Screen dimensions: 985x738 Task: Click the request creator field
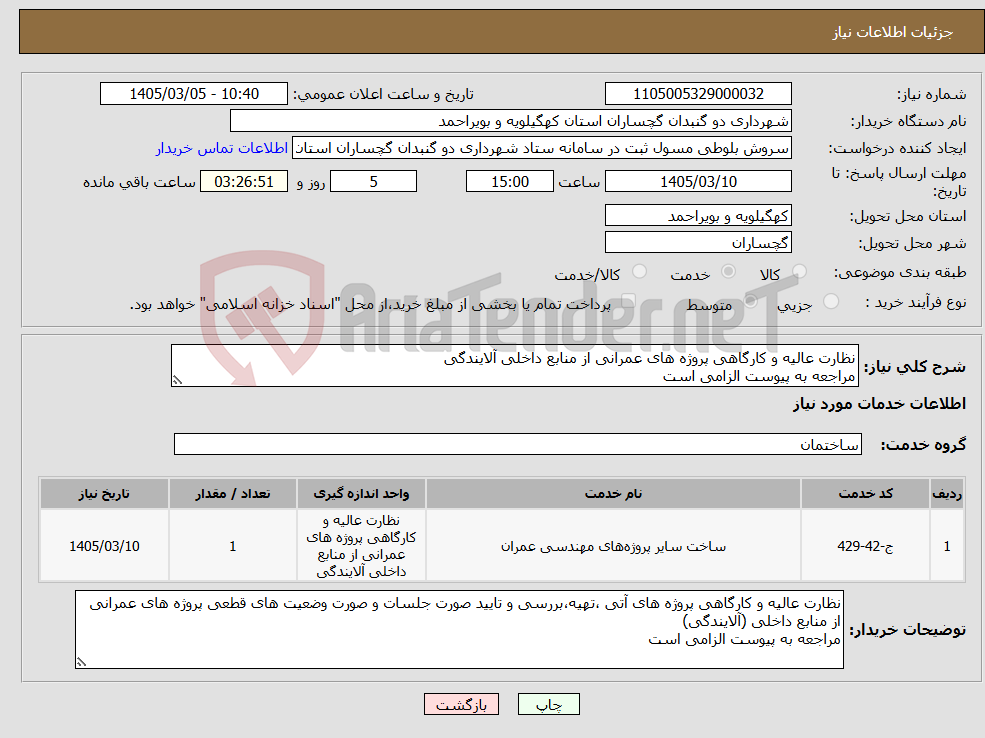pyautogui.click(x=541, y=148)
